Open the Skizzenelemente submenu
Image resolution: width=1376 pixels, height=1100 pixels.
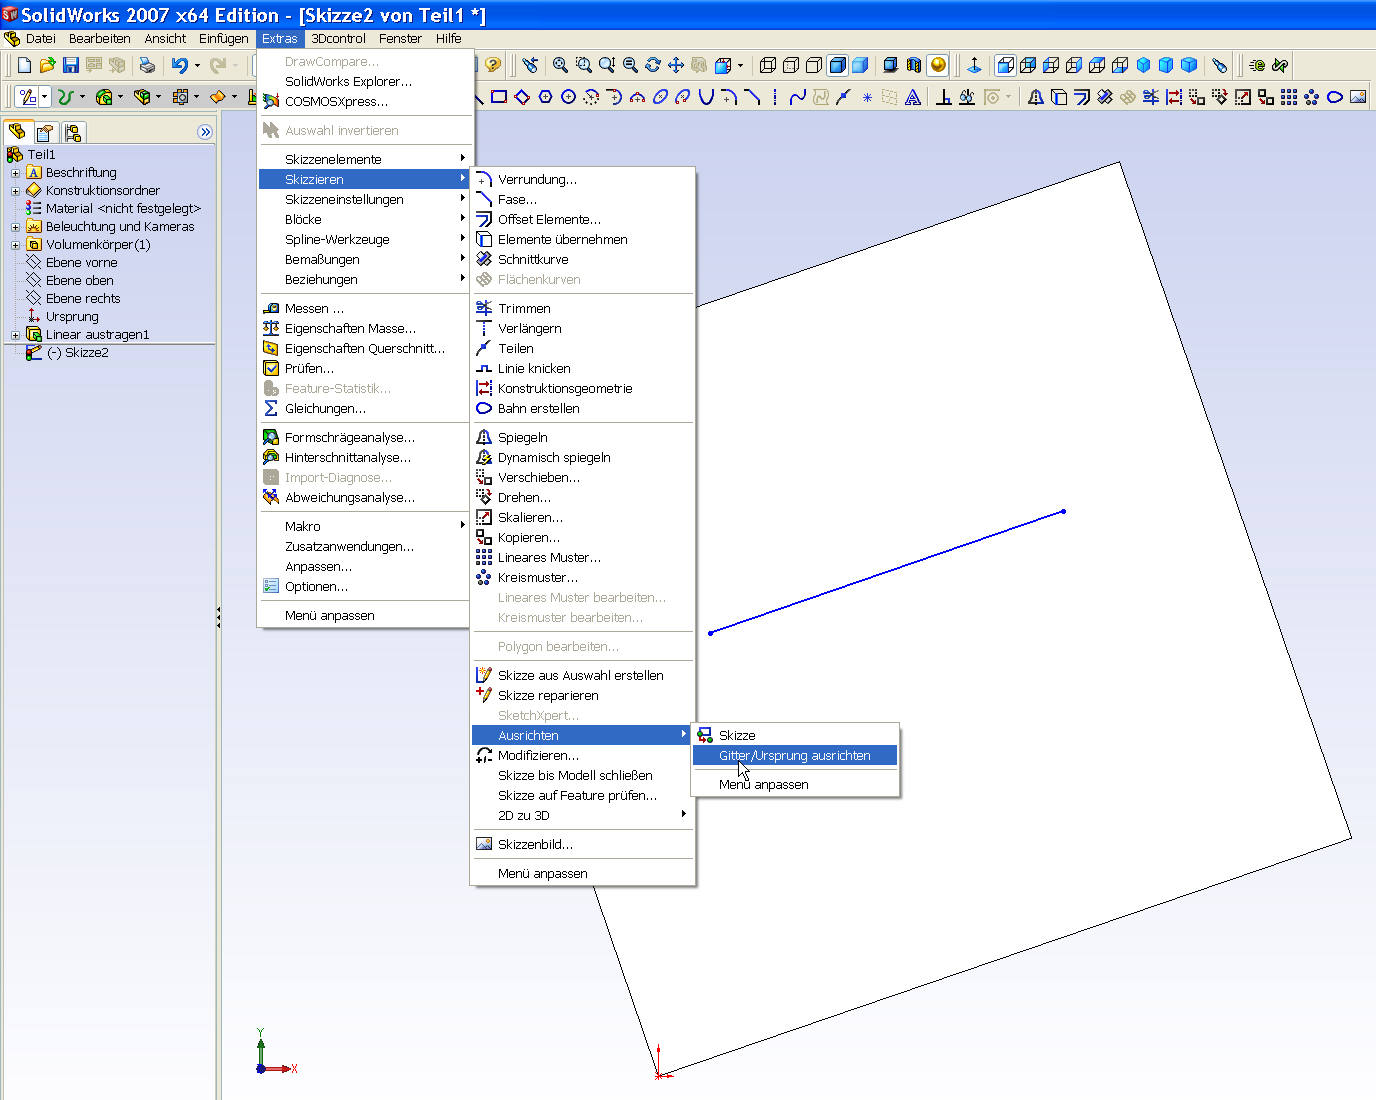pyautogui.click(x=364, y=159)
